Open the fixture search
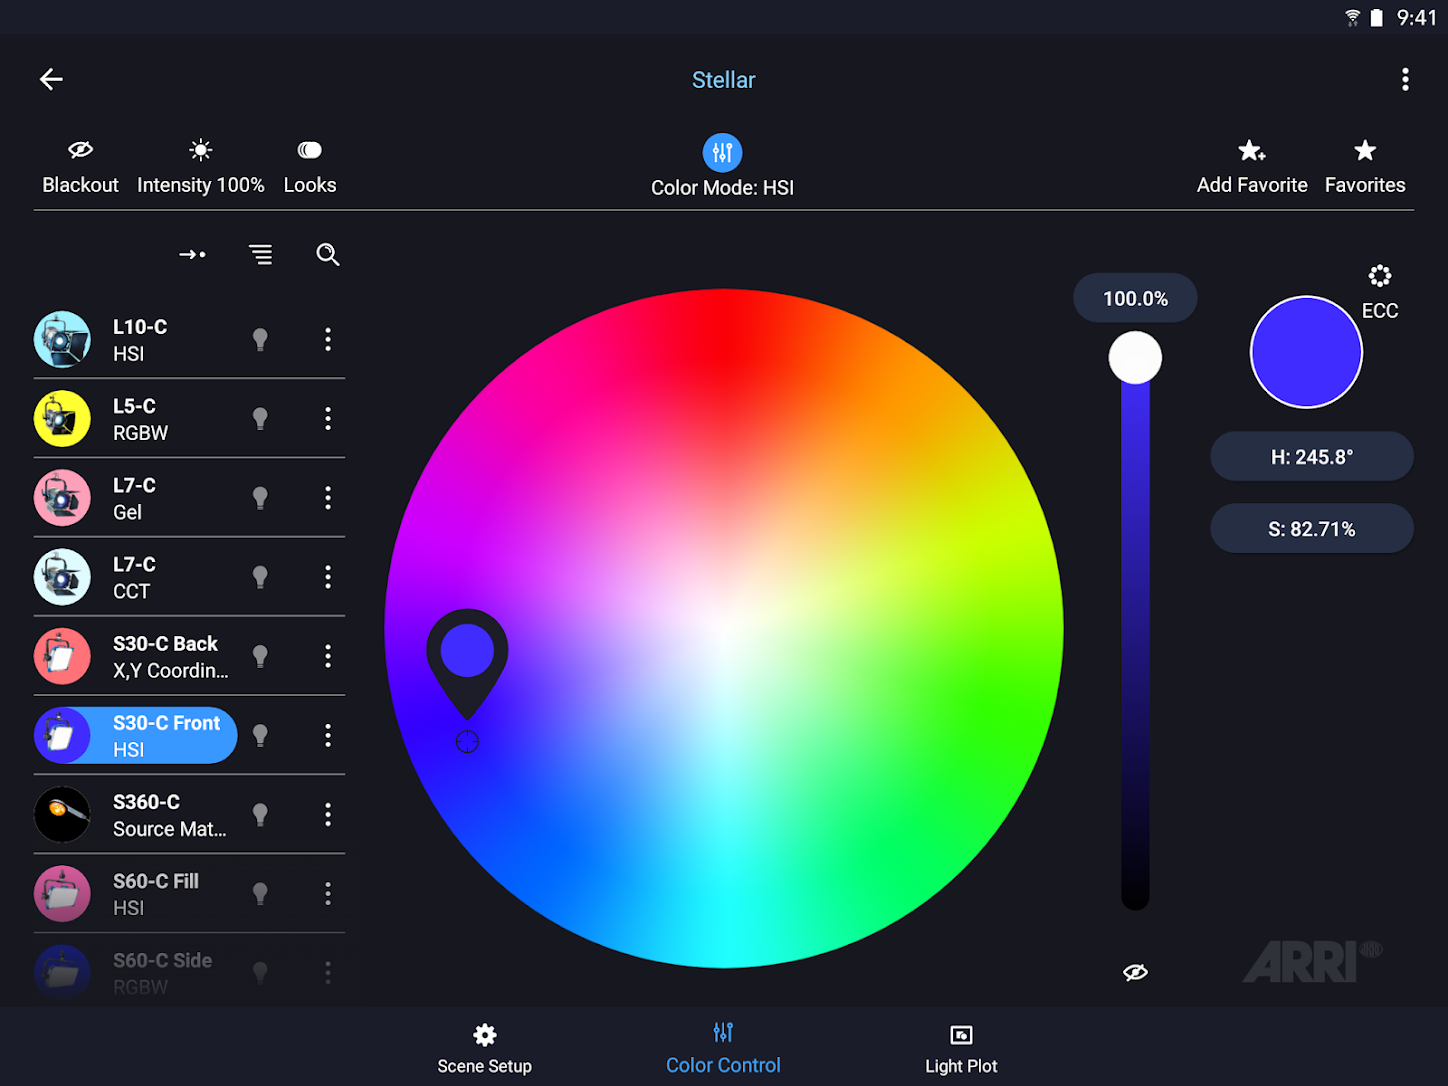This screenshot has width=1448, height=1086. [328, 255]
